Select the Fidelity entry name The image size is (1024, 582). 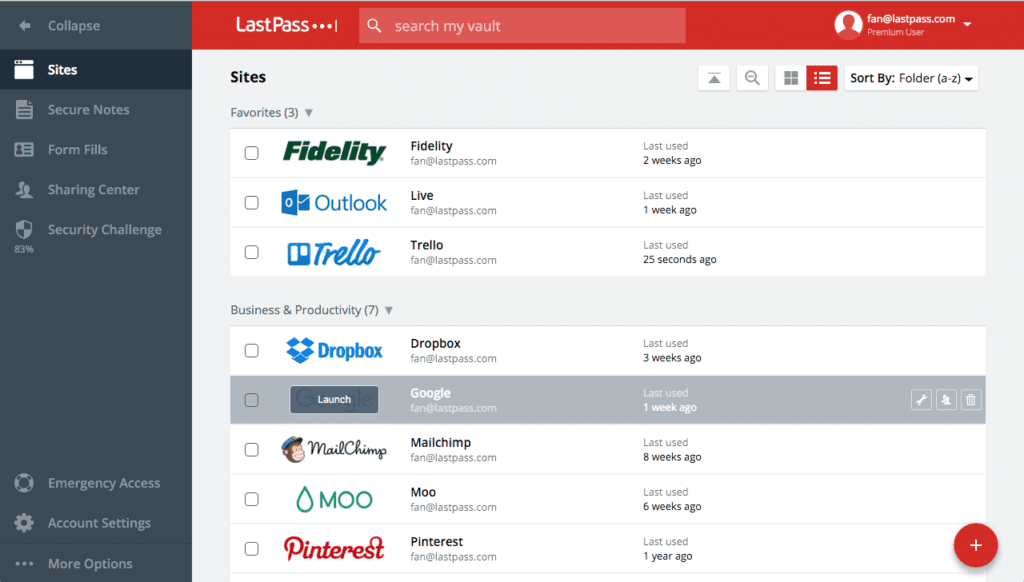pyautogui.click(x=431, y=146)
